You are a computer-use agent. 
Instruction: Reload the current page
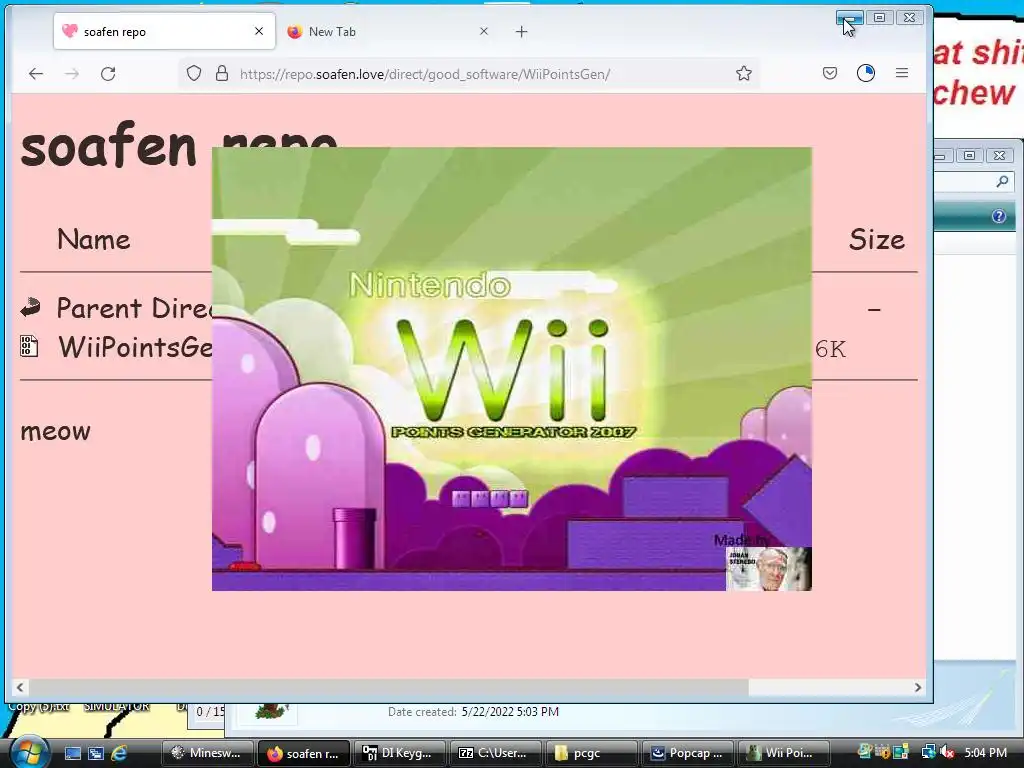108,74
